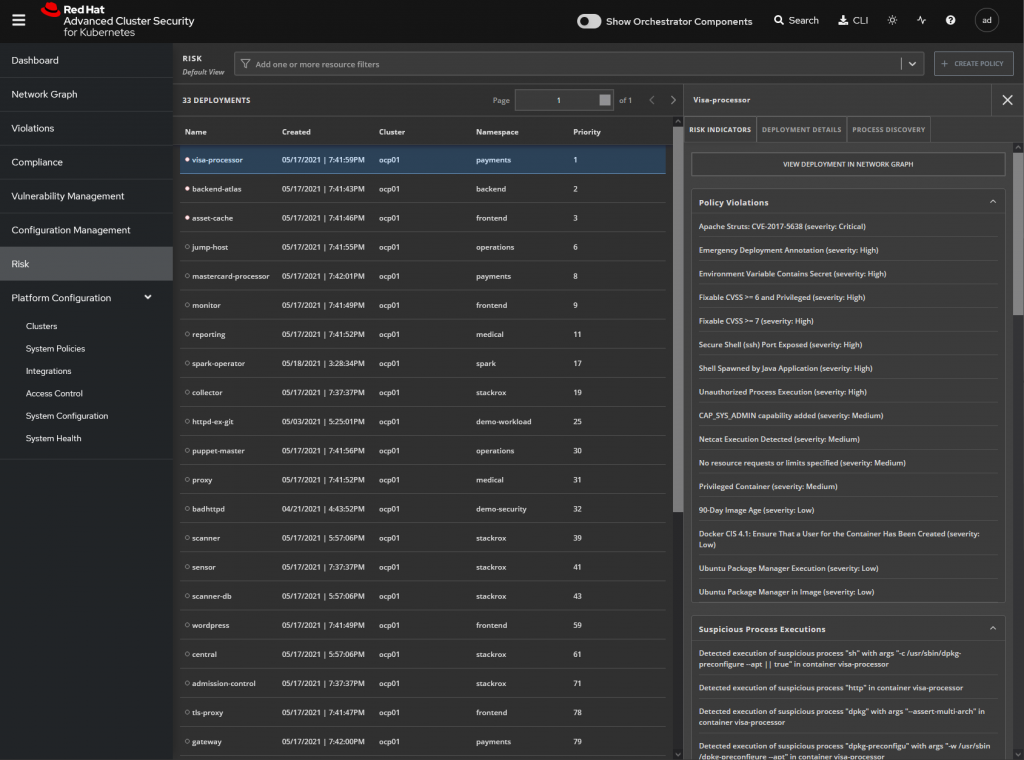Select the visa-processor deployment row
The height and width of the screenshot is (760, 1024).
coord(423,159)
